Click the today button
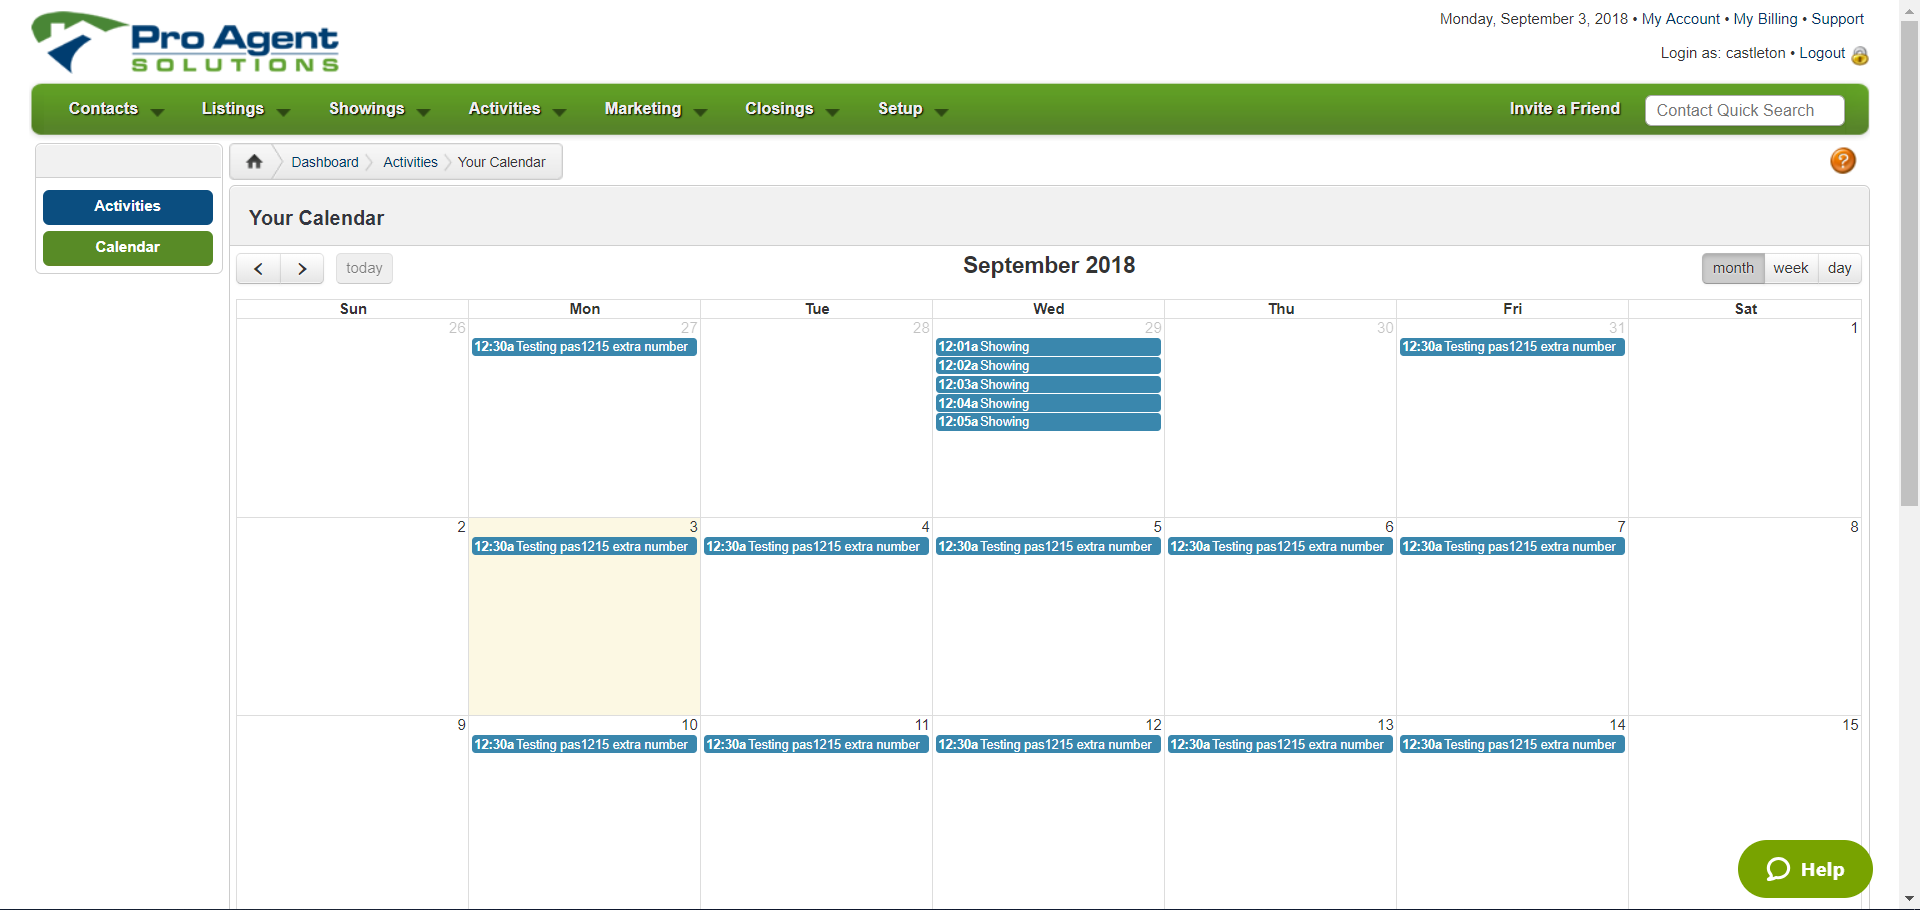This screenshot has width=1920, height=910. 364,268
